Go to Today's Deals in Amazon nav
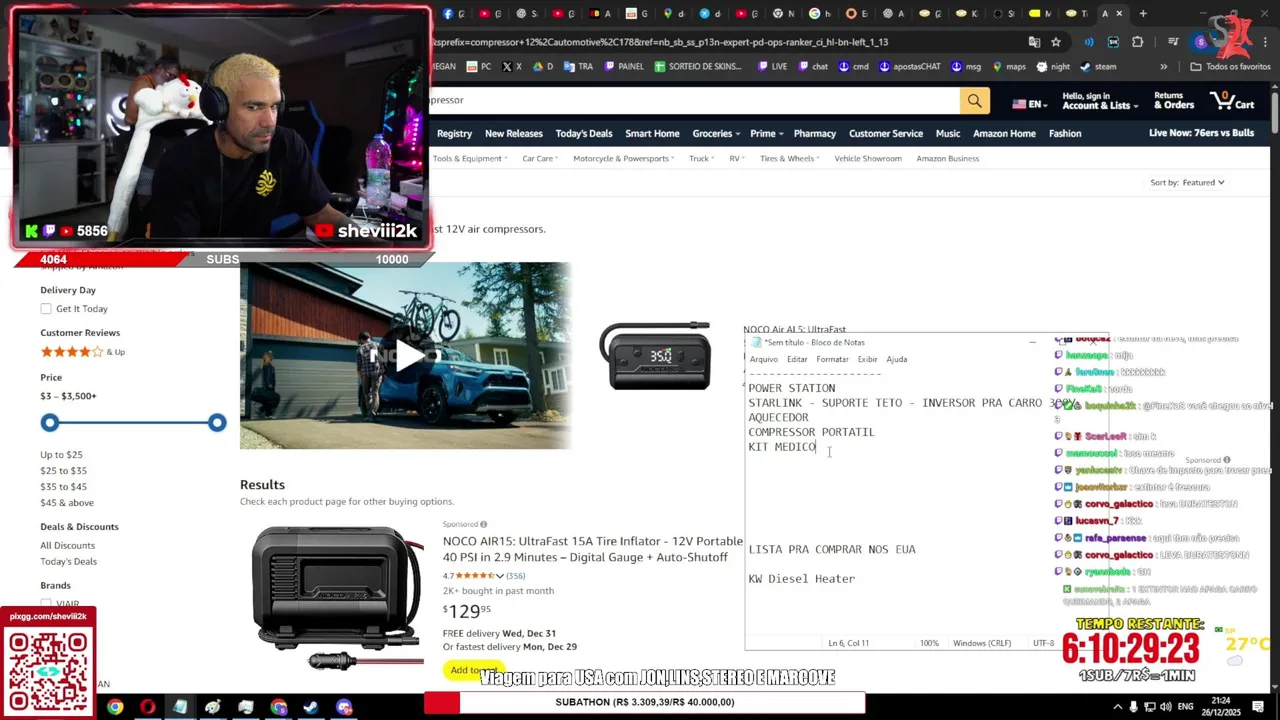Screen dimensions: 1280x720 [x=584, y=134]
